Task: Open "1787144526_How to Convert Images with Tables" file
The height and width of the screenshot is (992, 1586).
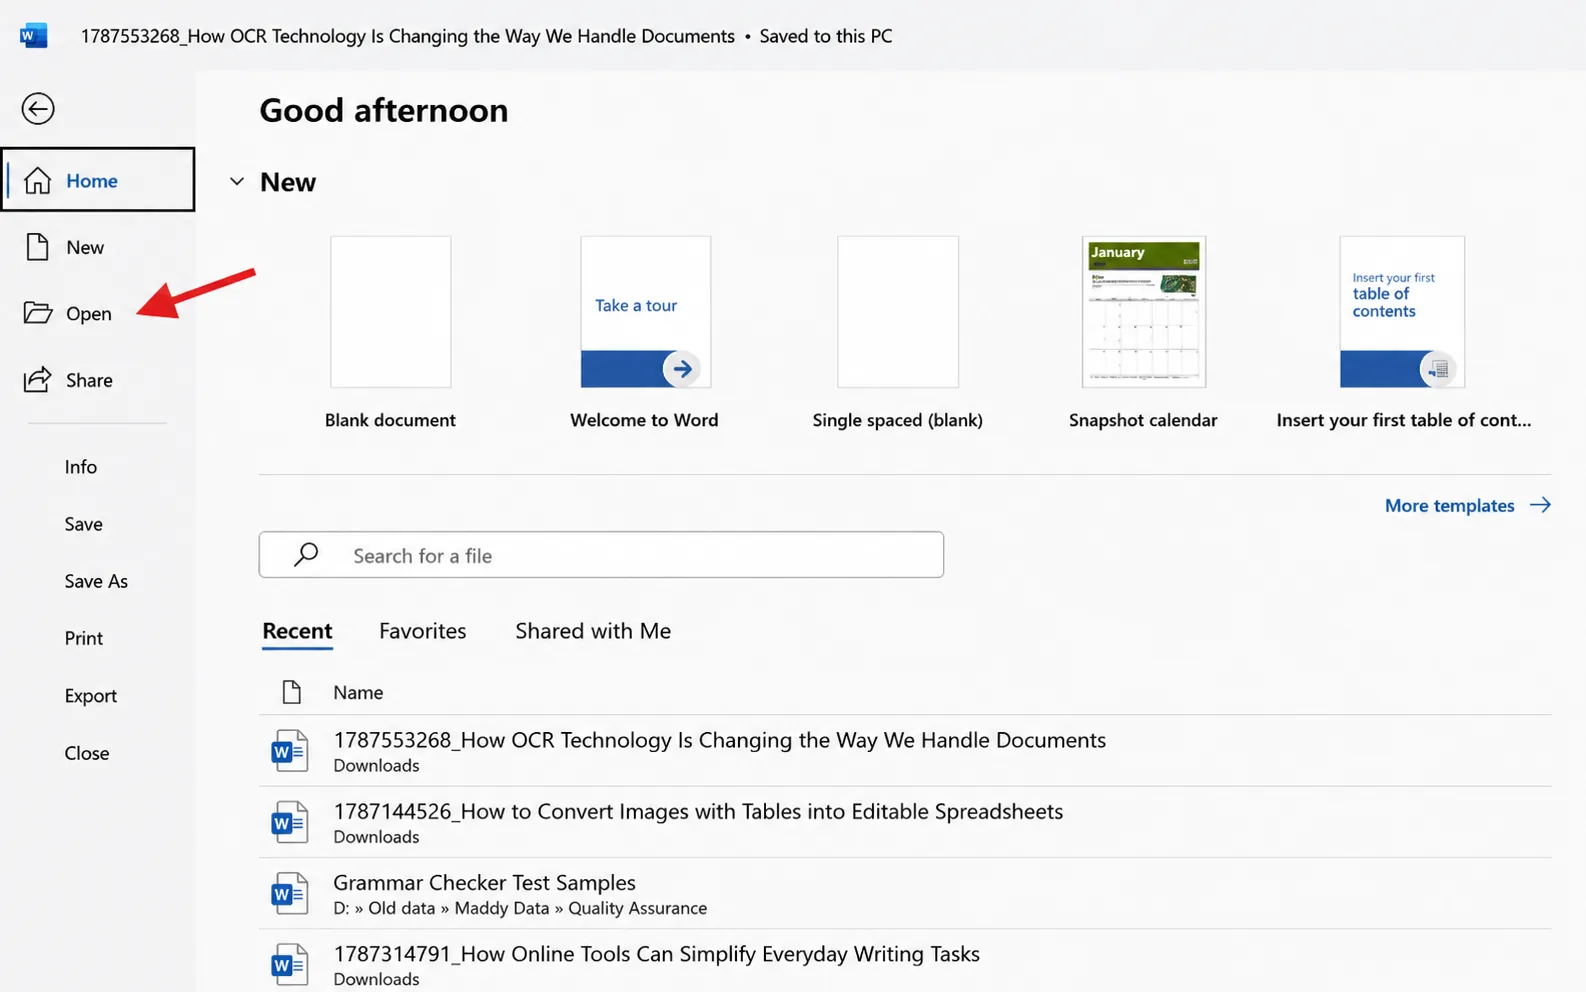Action: (905, 822)
